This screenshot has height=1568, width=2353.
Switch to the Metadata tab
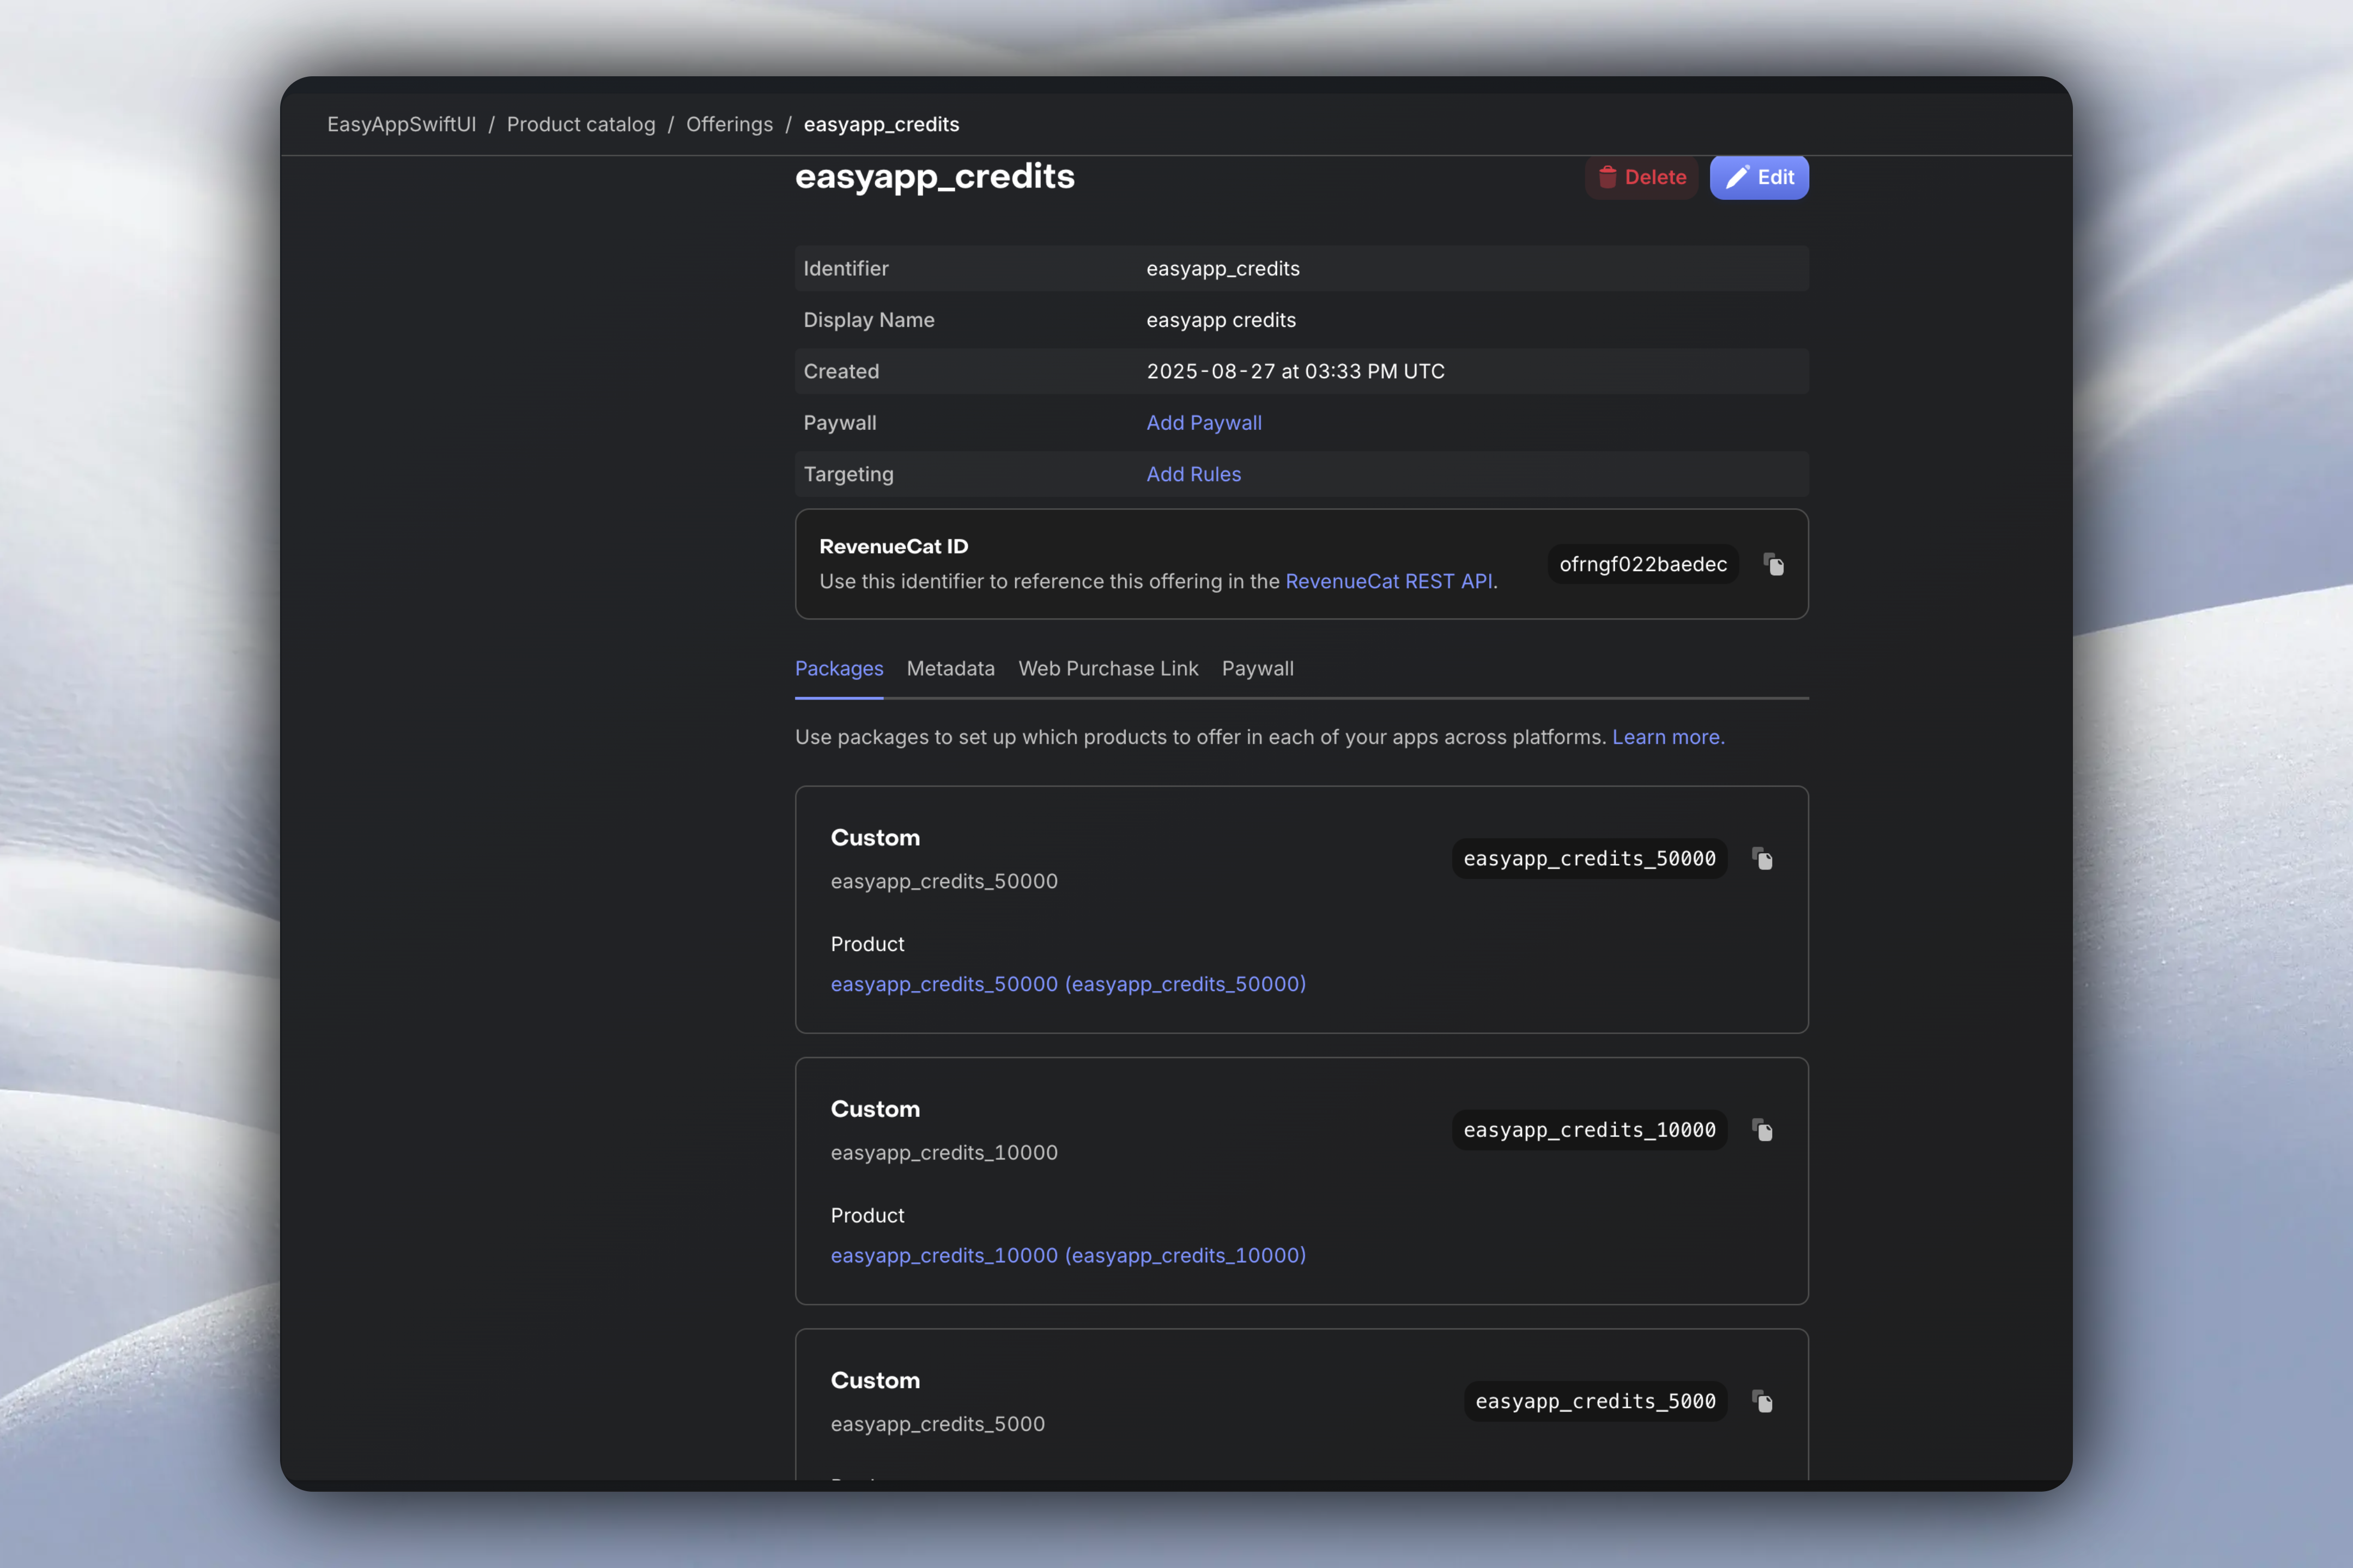[950, 668]
